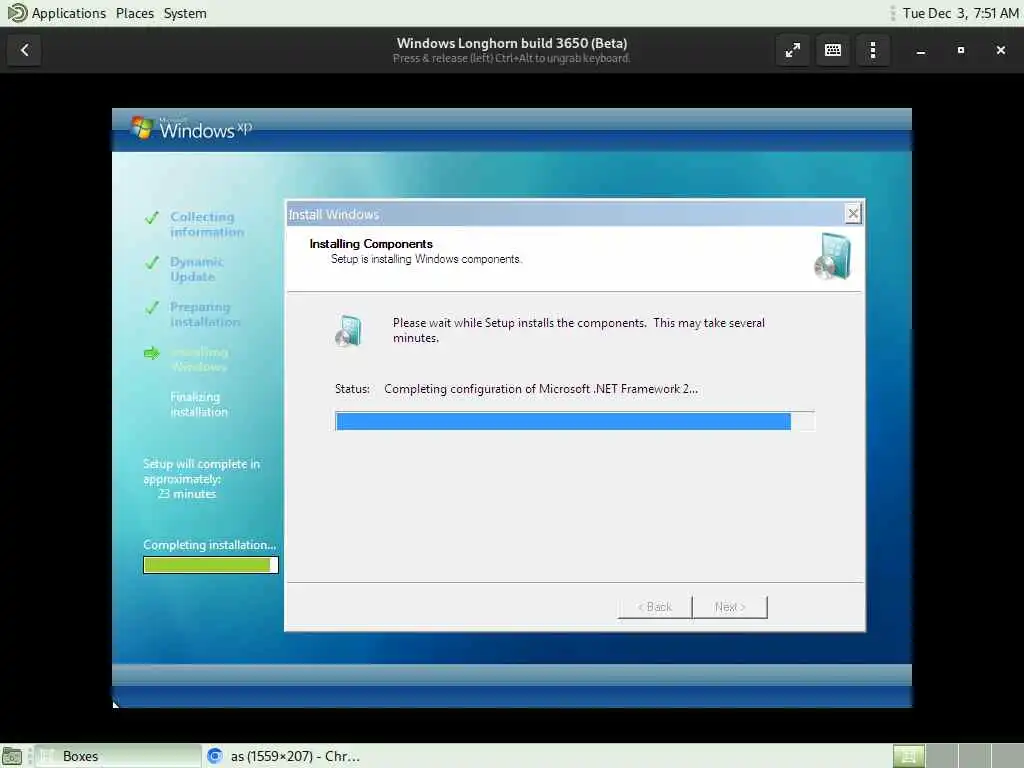This screenshot has height=768, width=1024.
Task: Click the MATE logo icon in top panel
Action: tap(16, 13)
